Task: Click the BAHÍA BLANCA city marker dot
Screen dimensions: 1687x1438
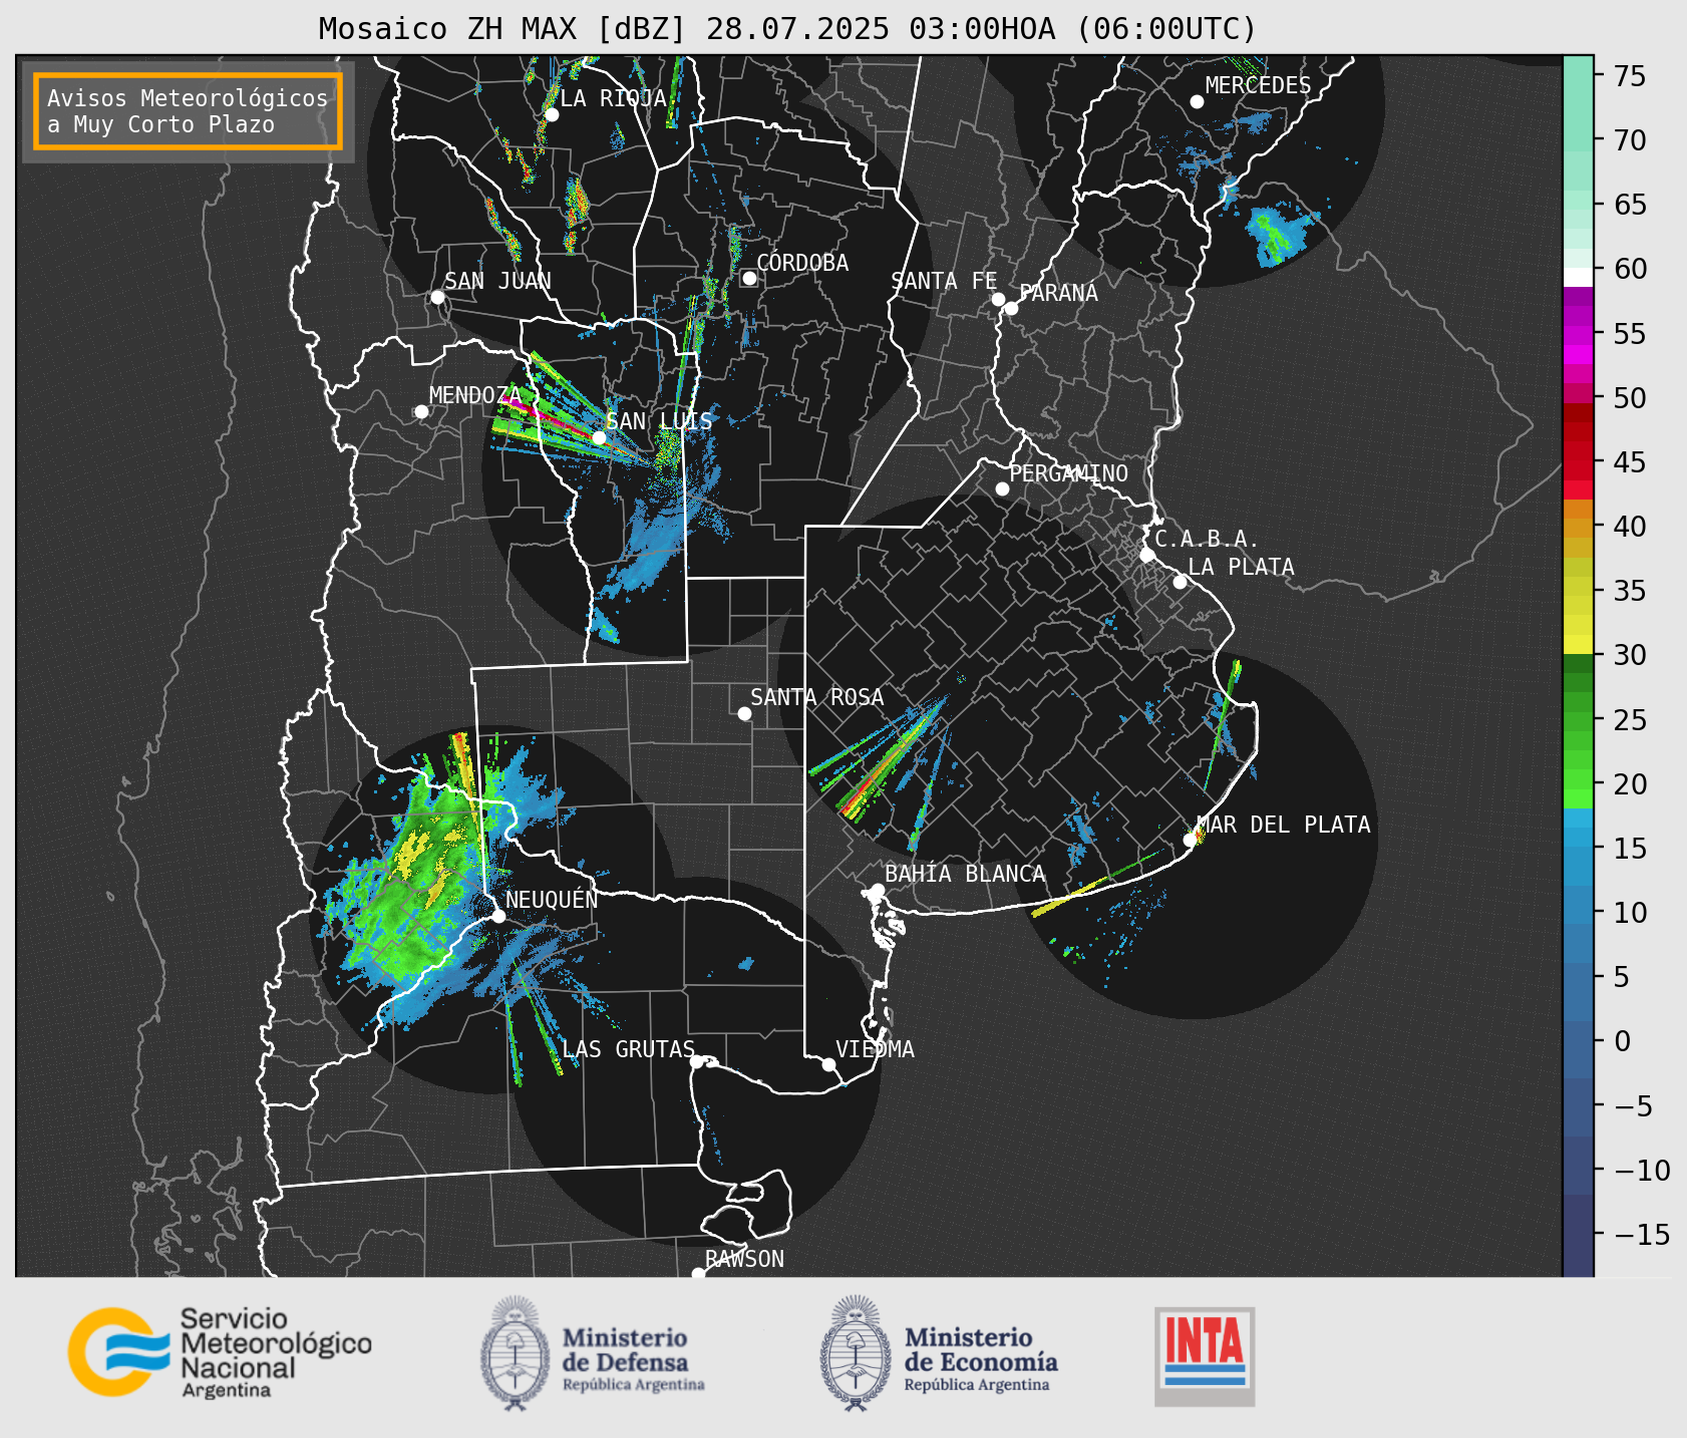Action: pyautogui.click(x=877, y=890)
